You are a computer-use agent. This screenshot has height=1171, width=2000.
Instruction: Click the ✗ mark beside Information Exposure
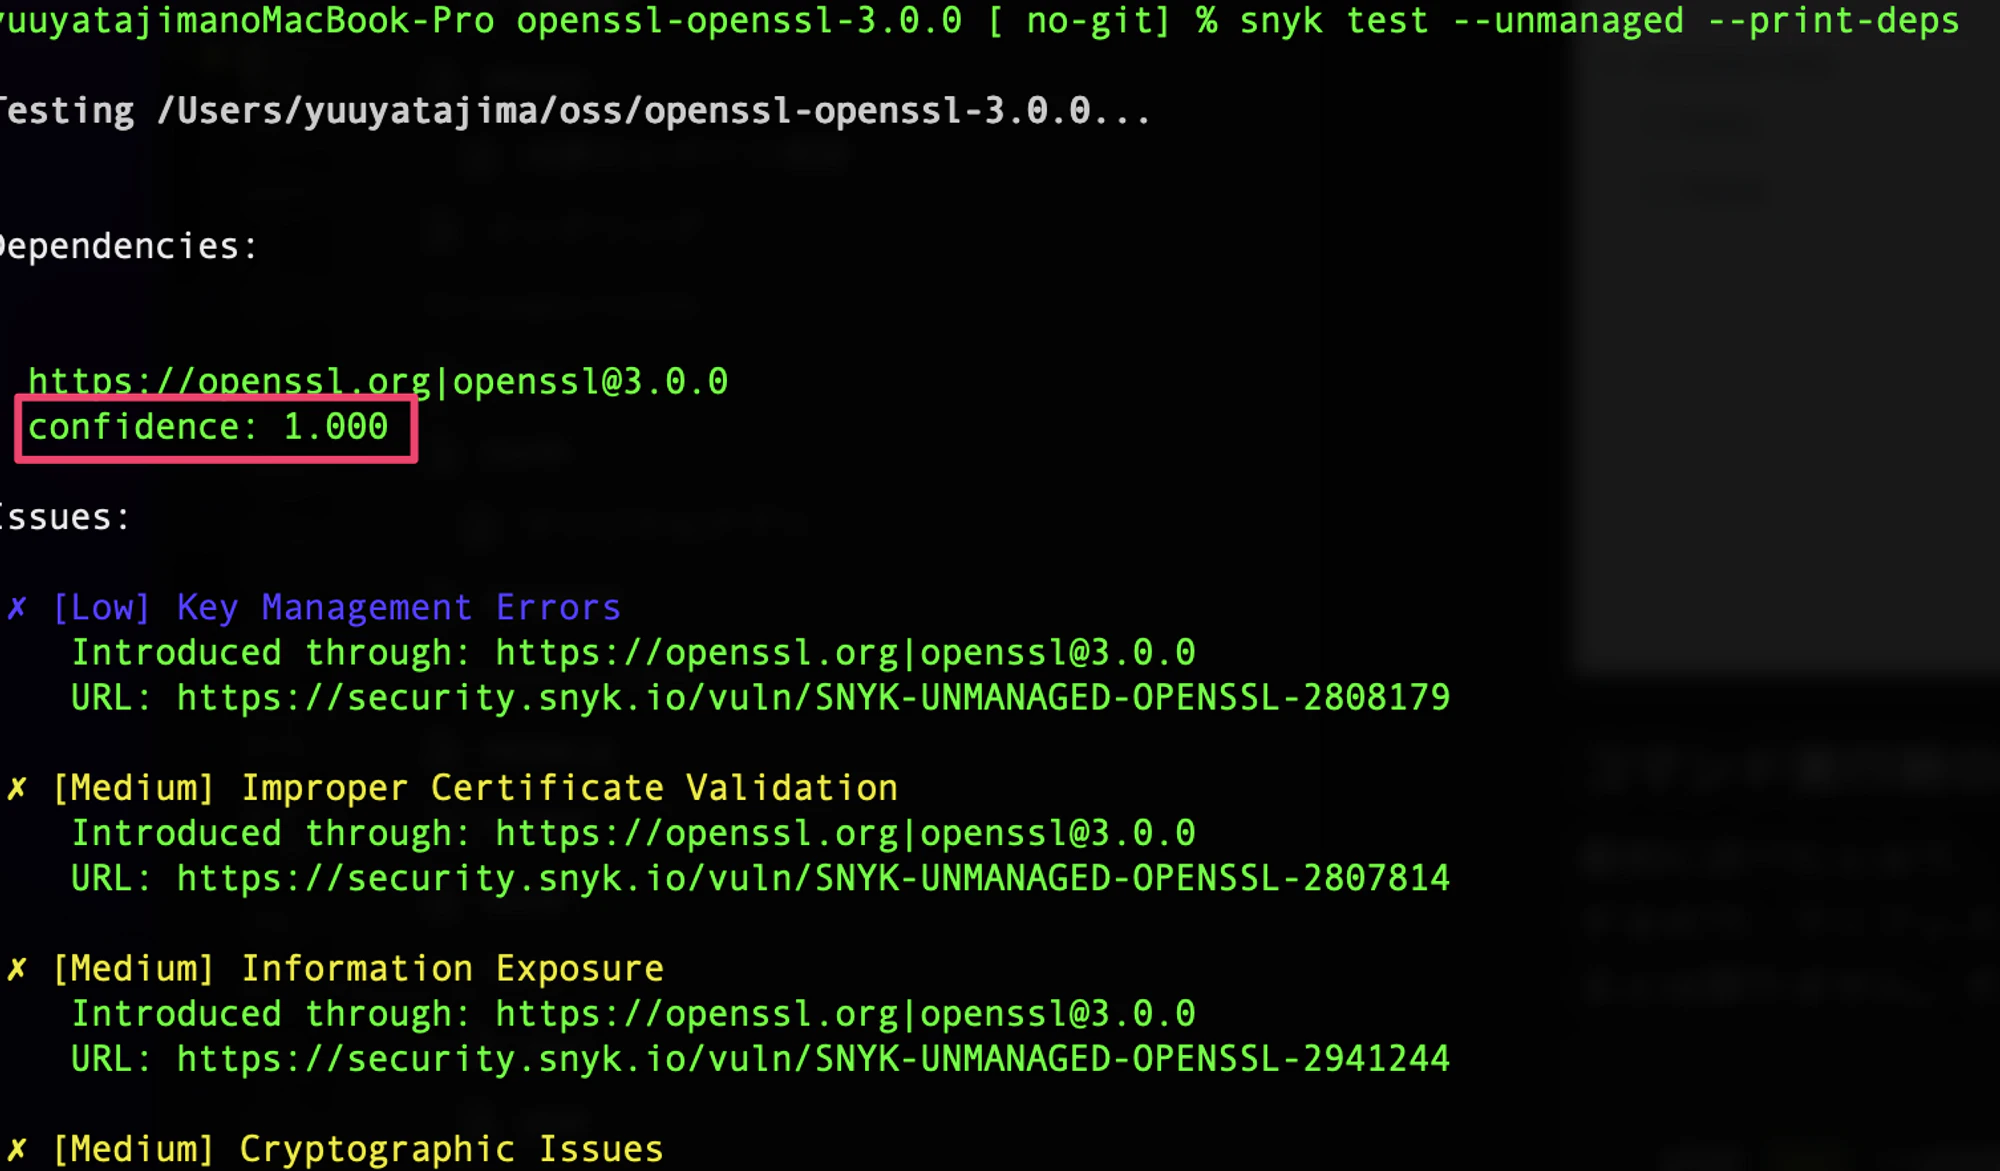coord(17,969)
